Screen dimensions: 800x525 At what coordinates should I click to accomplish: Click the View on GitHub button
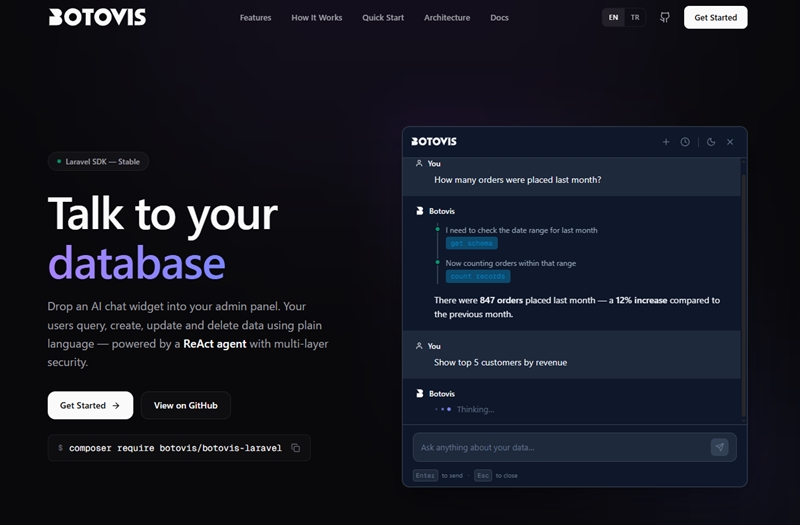tap(186, 405)
